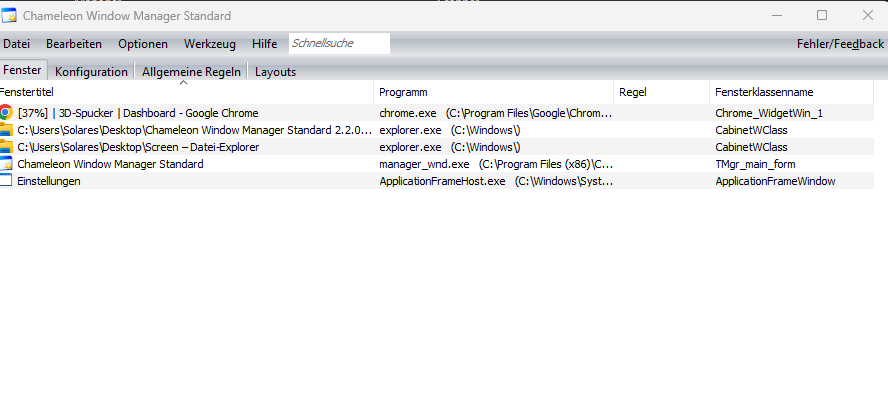This screenshot has height=409, width=888.
Task: Click the Fehler/Feedback link
Action: 840,44
